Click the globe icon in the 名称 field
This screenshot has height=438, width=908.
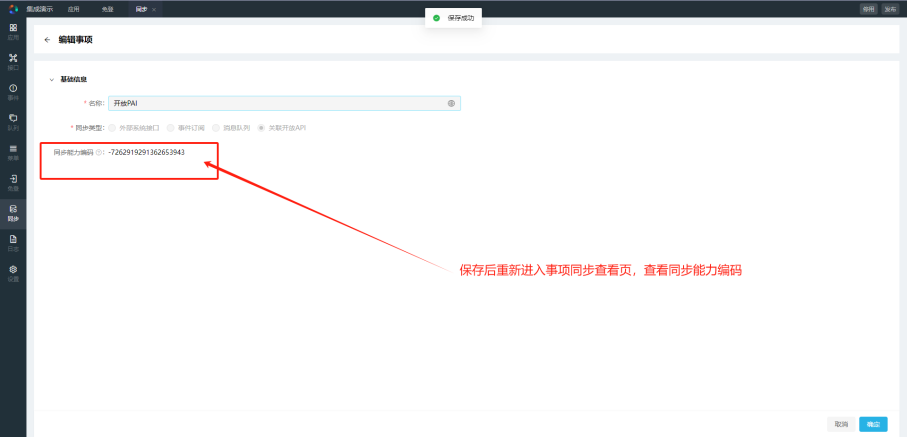[451, 104]
